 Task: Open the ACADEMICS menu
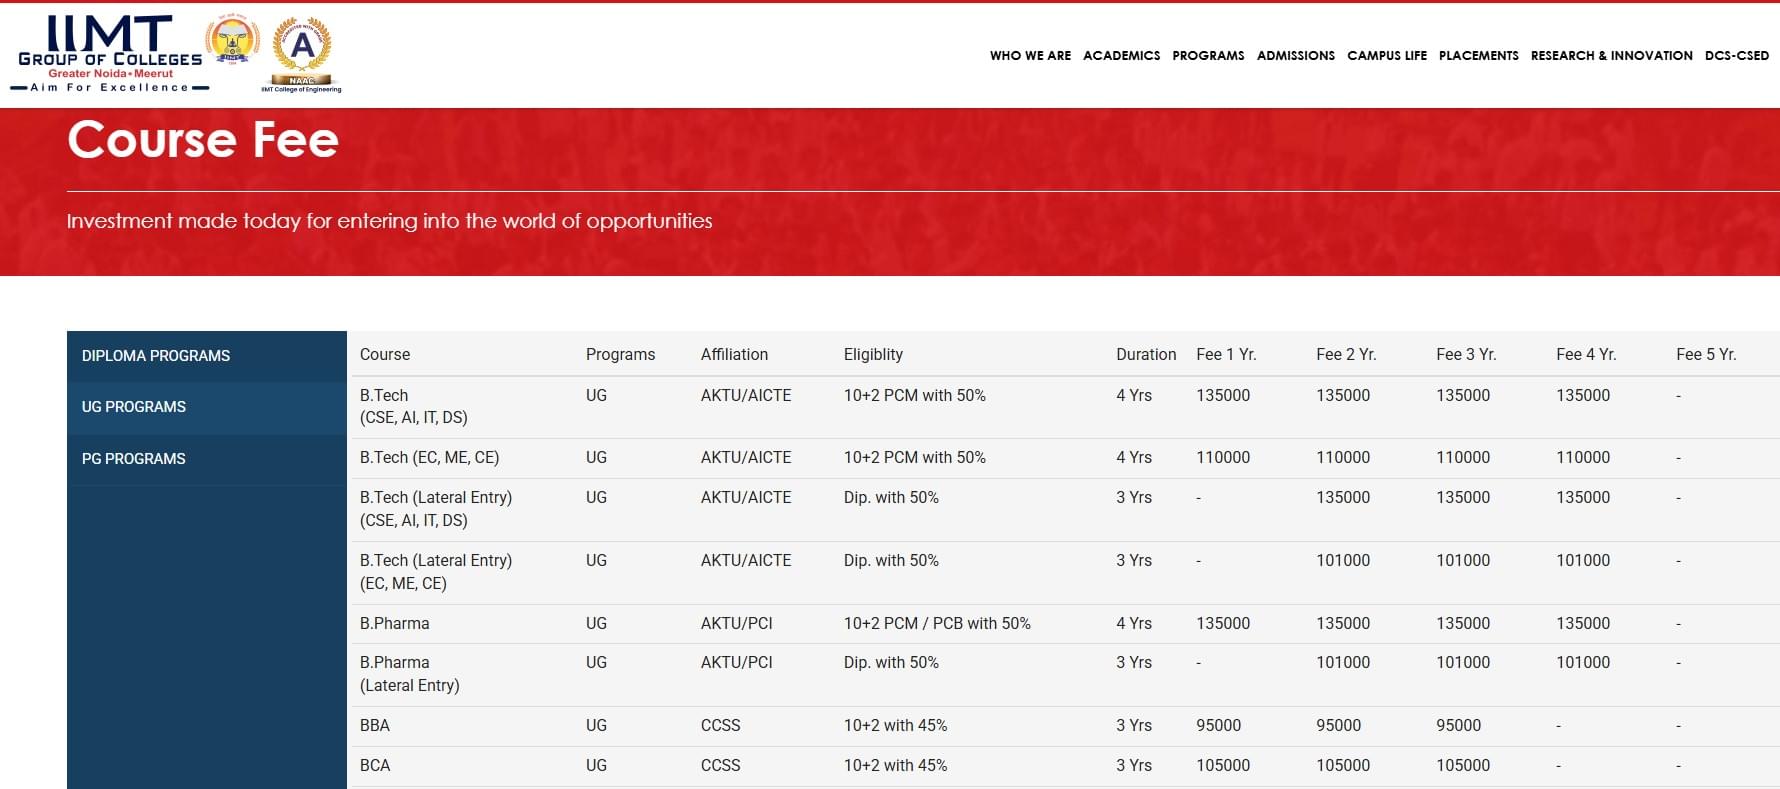click(x=1121, y=56)
